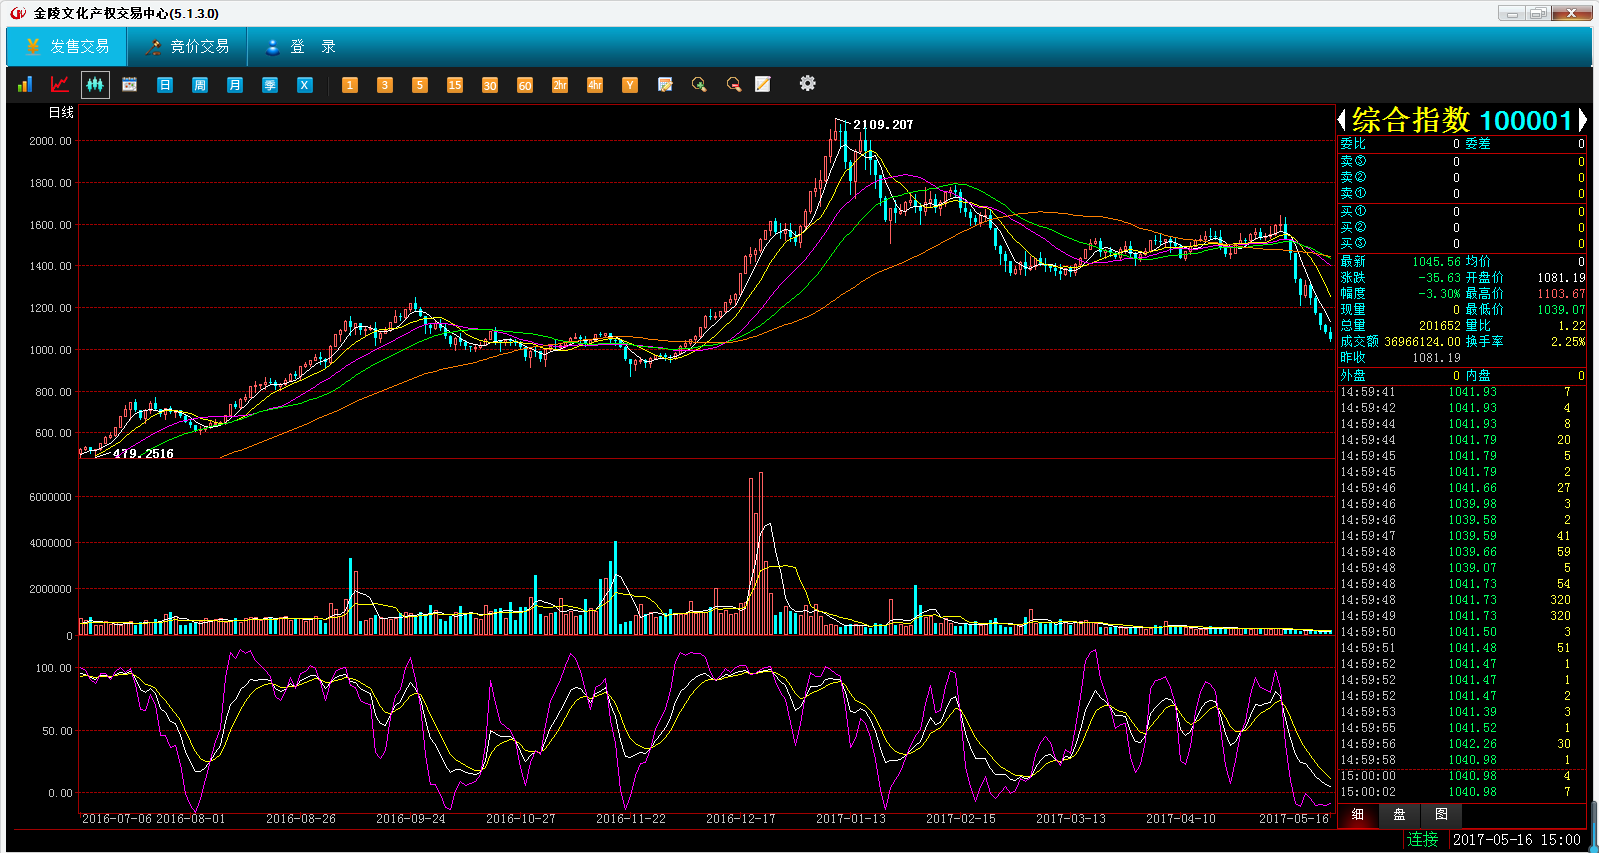Select the 4hr interval button
1599x853 pixels.
(x=595, y=85)
